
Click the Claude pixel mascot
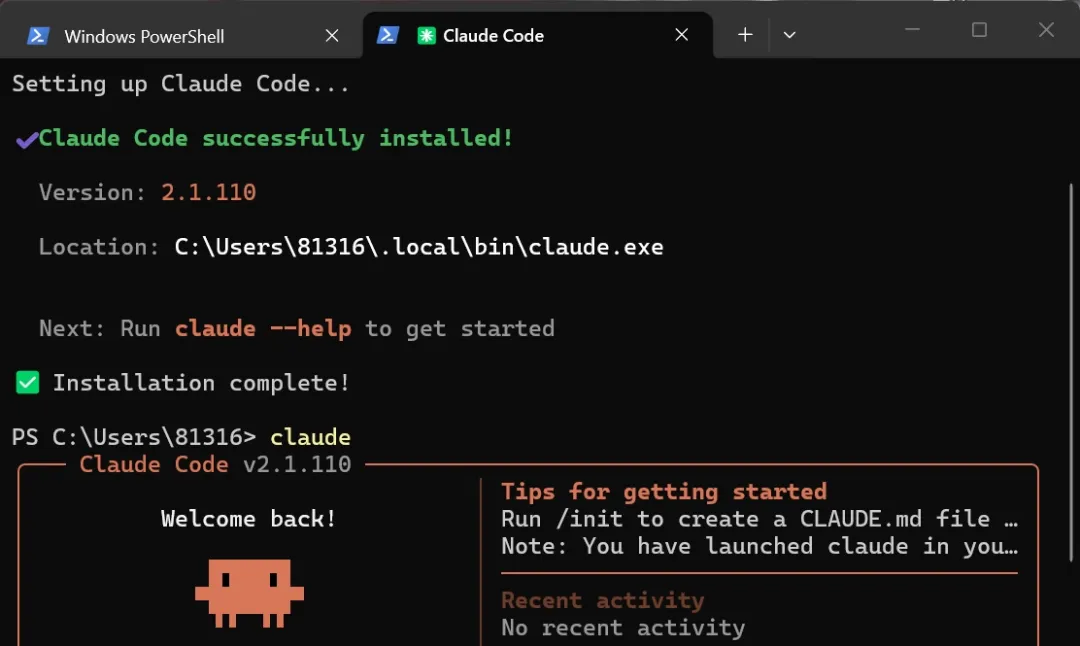(x=249, y=593)
